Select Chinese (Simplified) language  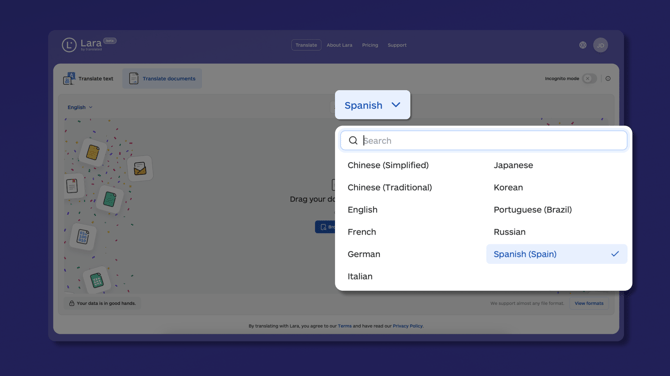point(388,165)
